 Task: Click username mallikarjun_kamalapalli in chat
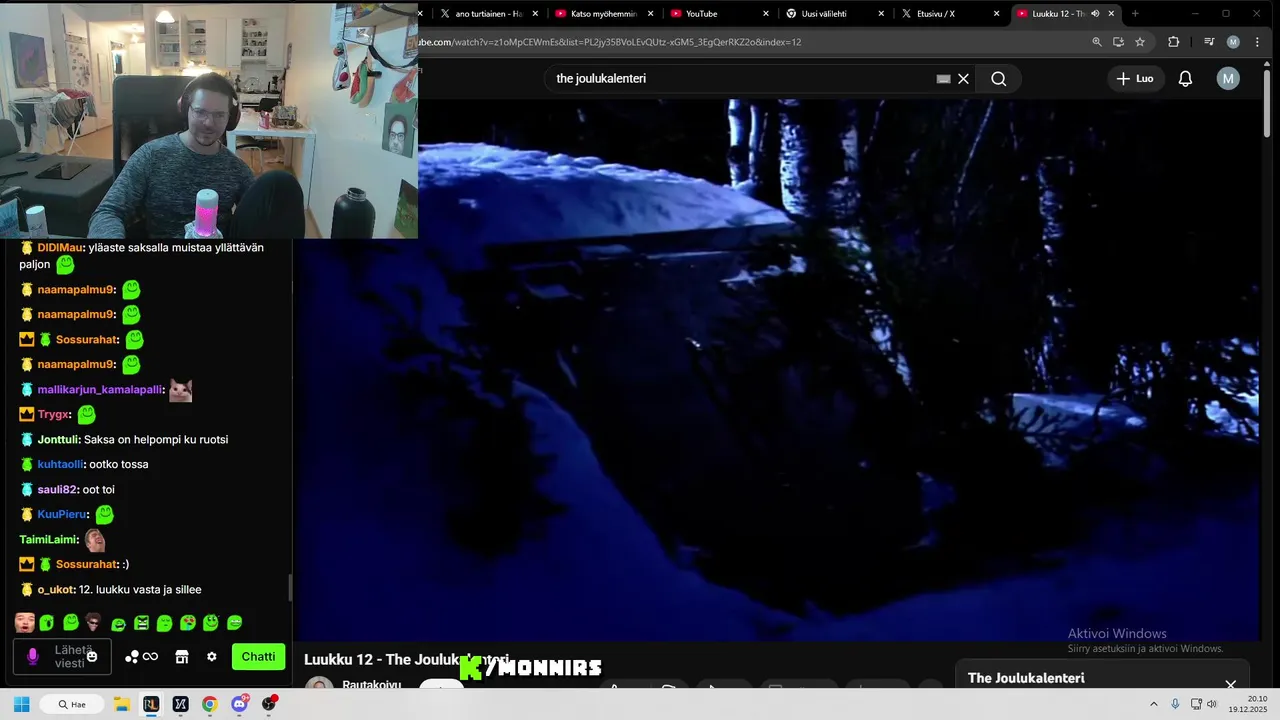coord(100,390)
